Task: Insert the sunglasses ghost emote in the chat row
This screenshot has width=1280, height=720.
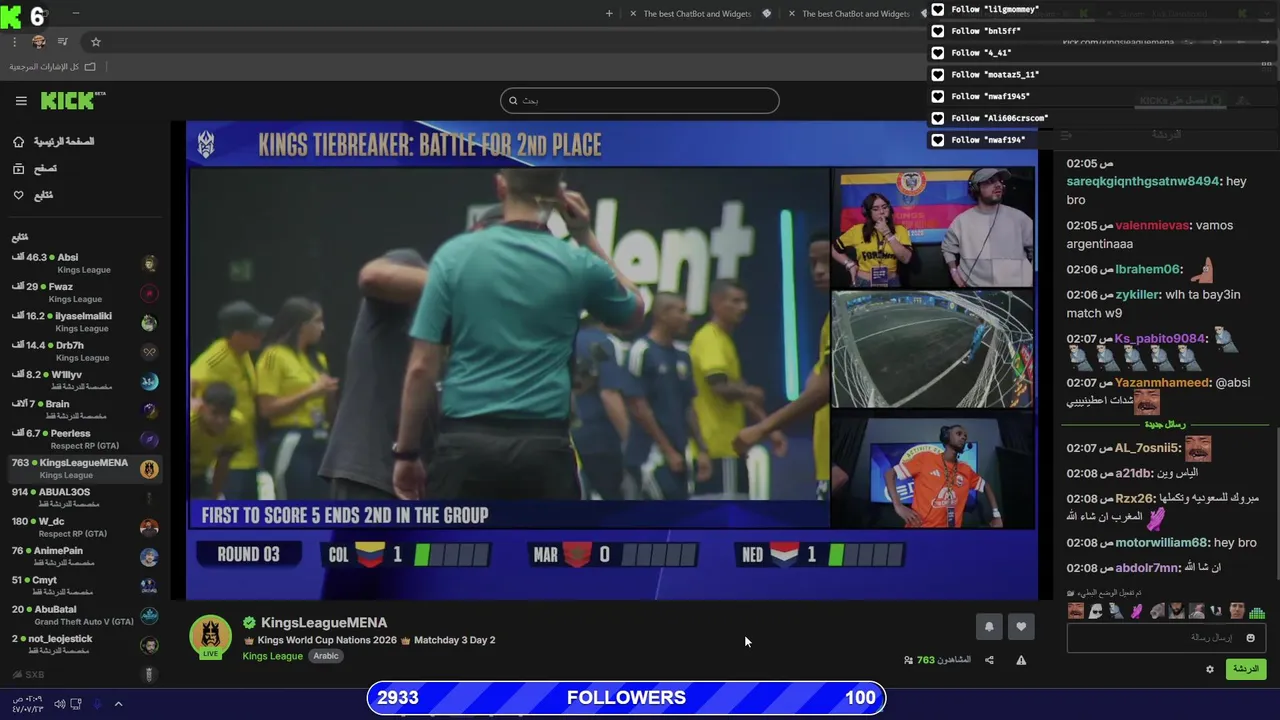Action: pyautogui.click(x=1096, y=611)
